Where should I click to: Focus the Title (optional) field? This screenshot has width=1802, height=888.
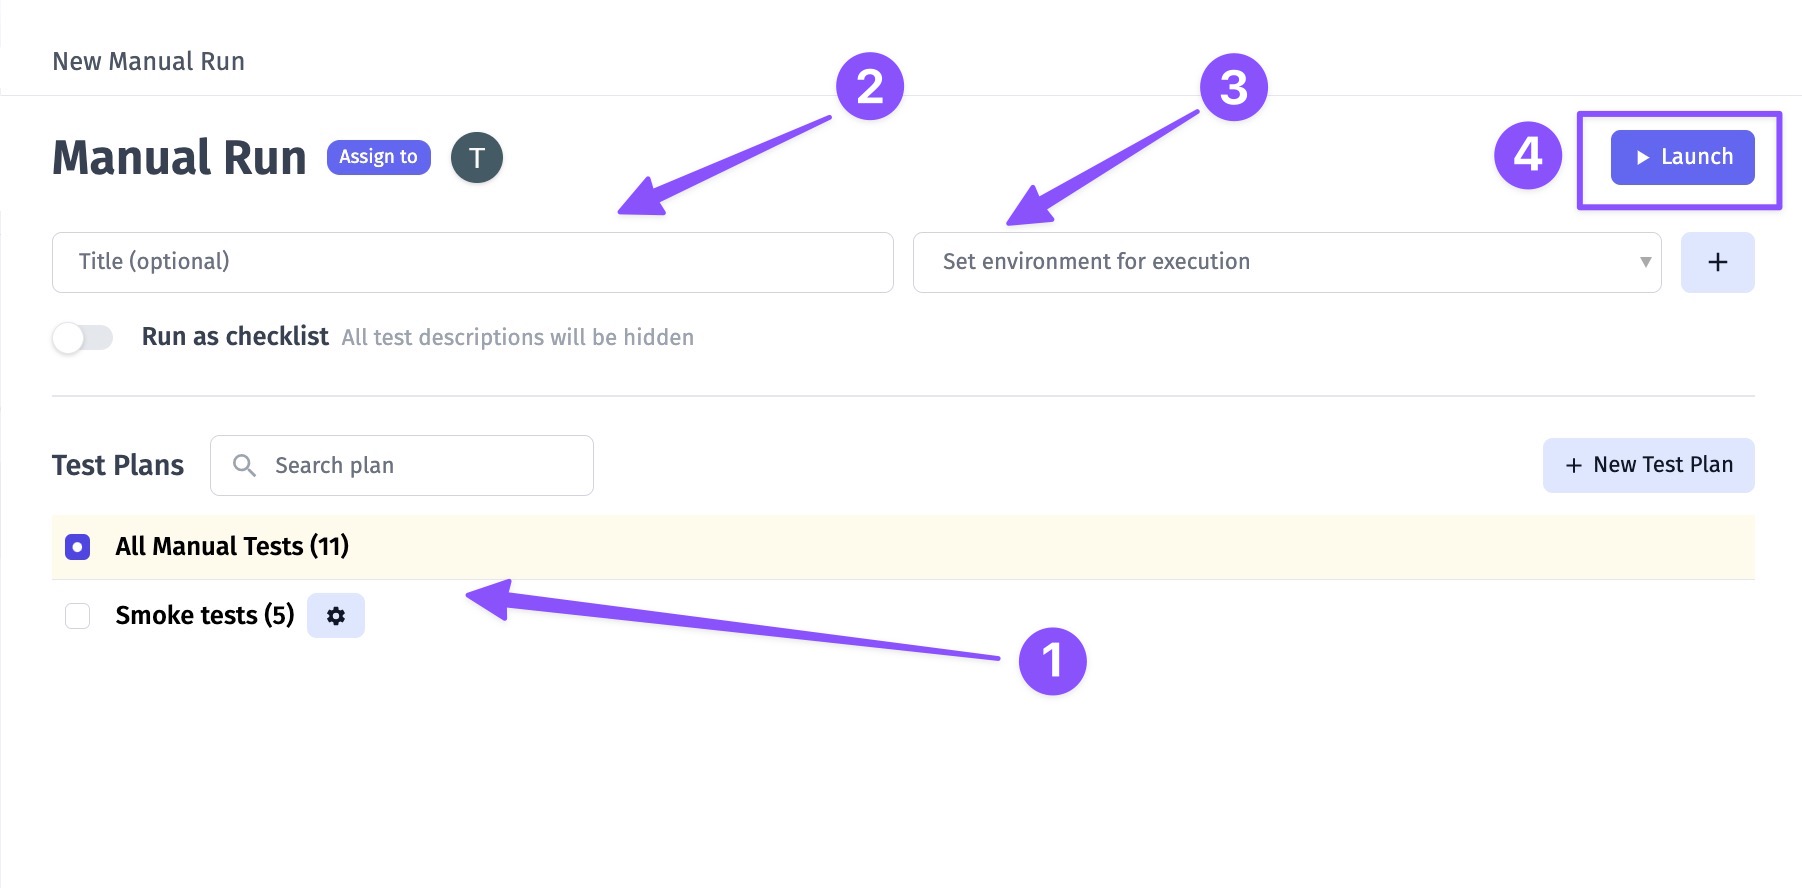pos(473,262)
